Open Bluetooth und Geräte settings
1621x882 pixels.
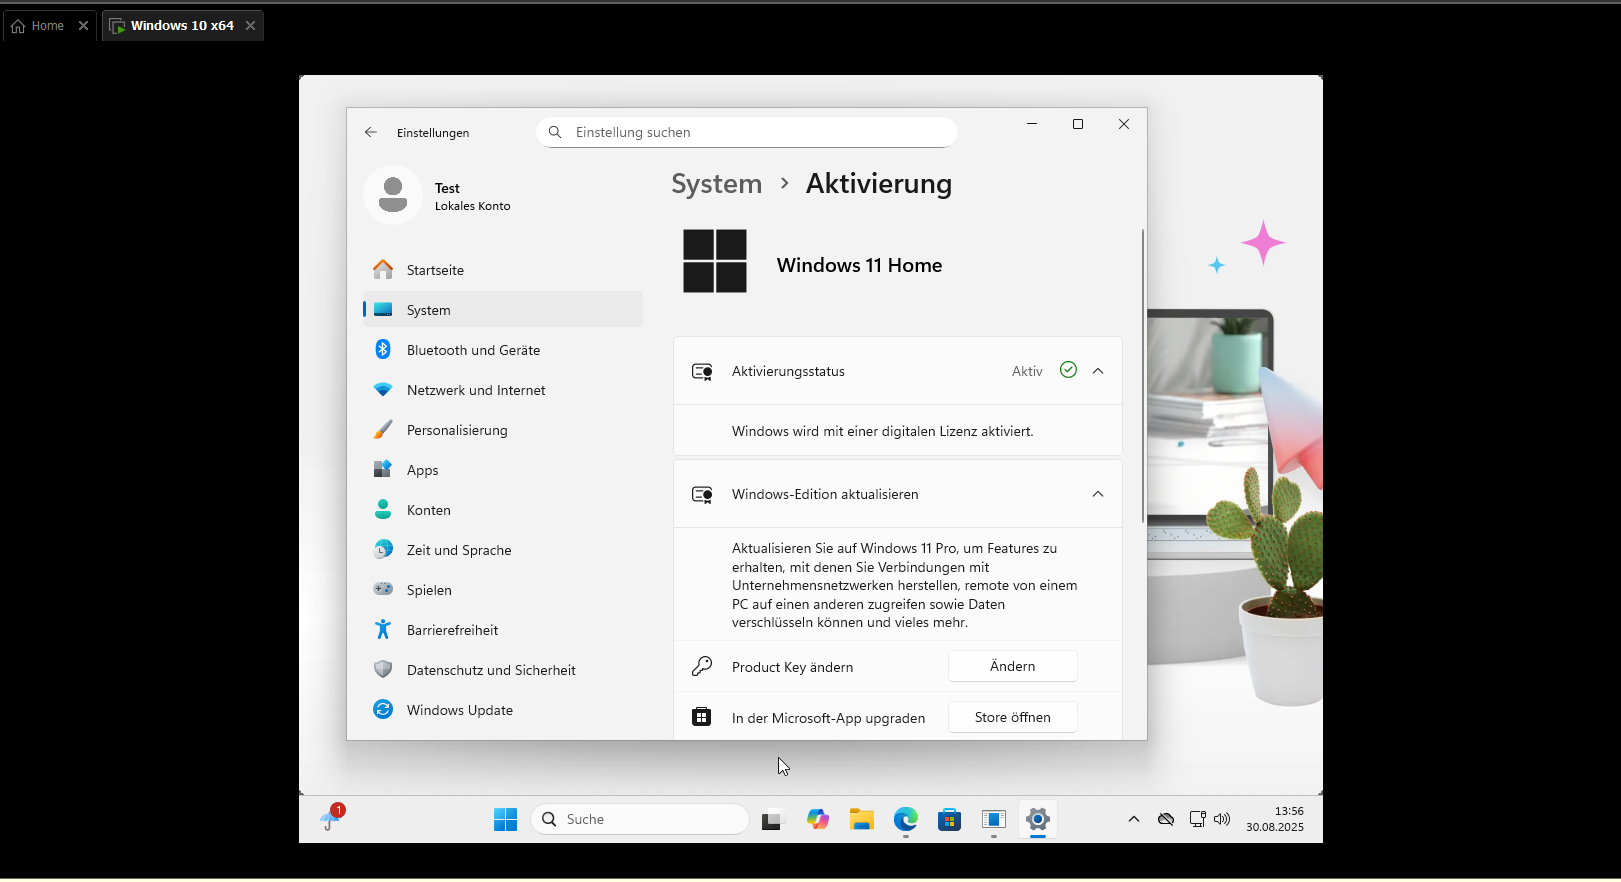473,350
